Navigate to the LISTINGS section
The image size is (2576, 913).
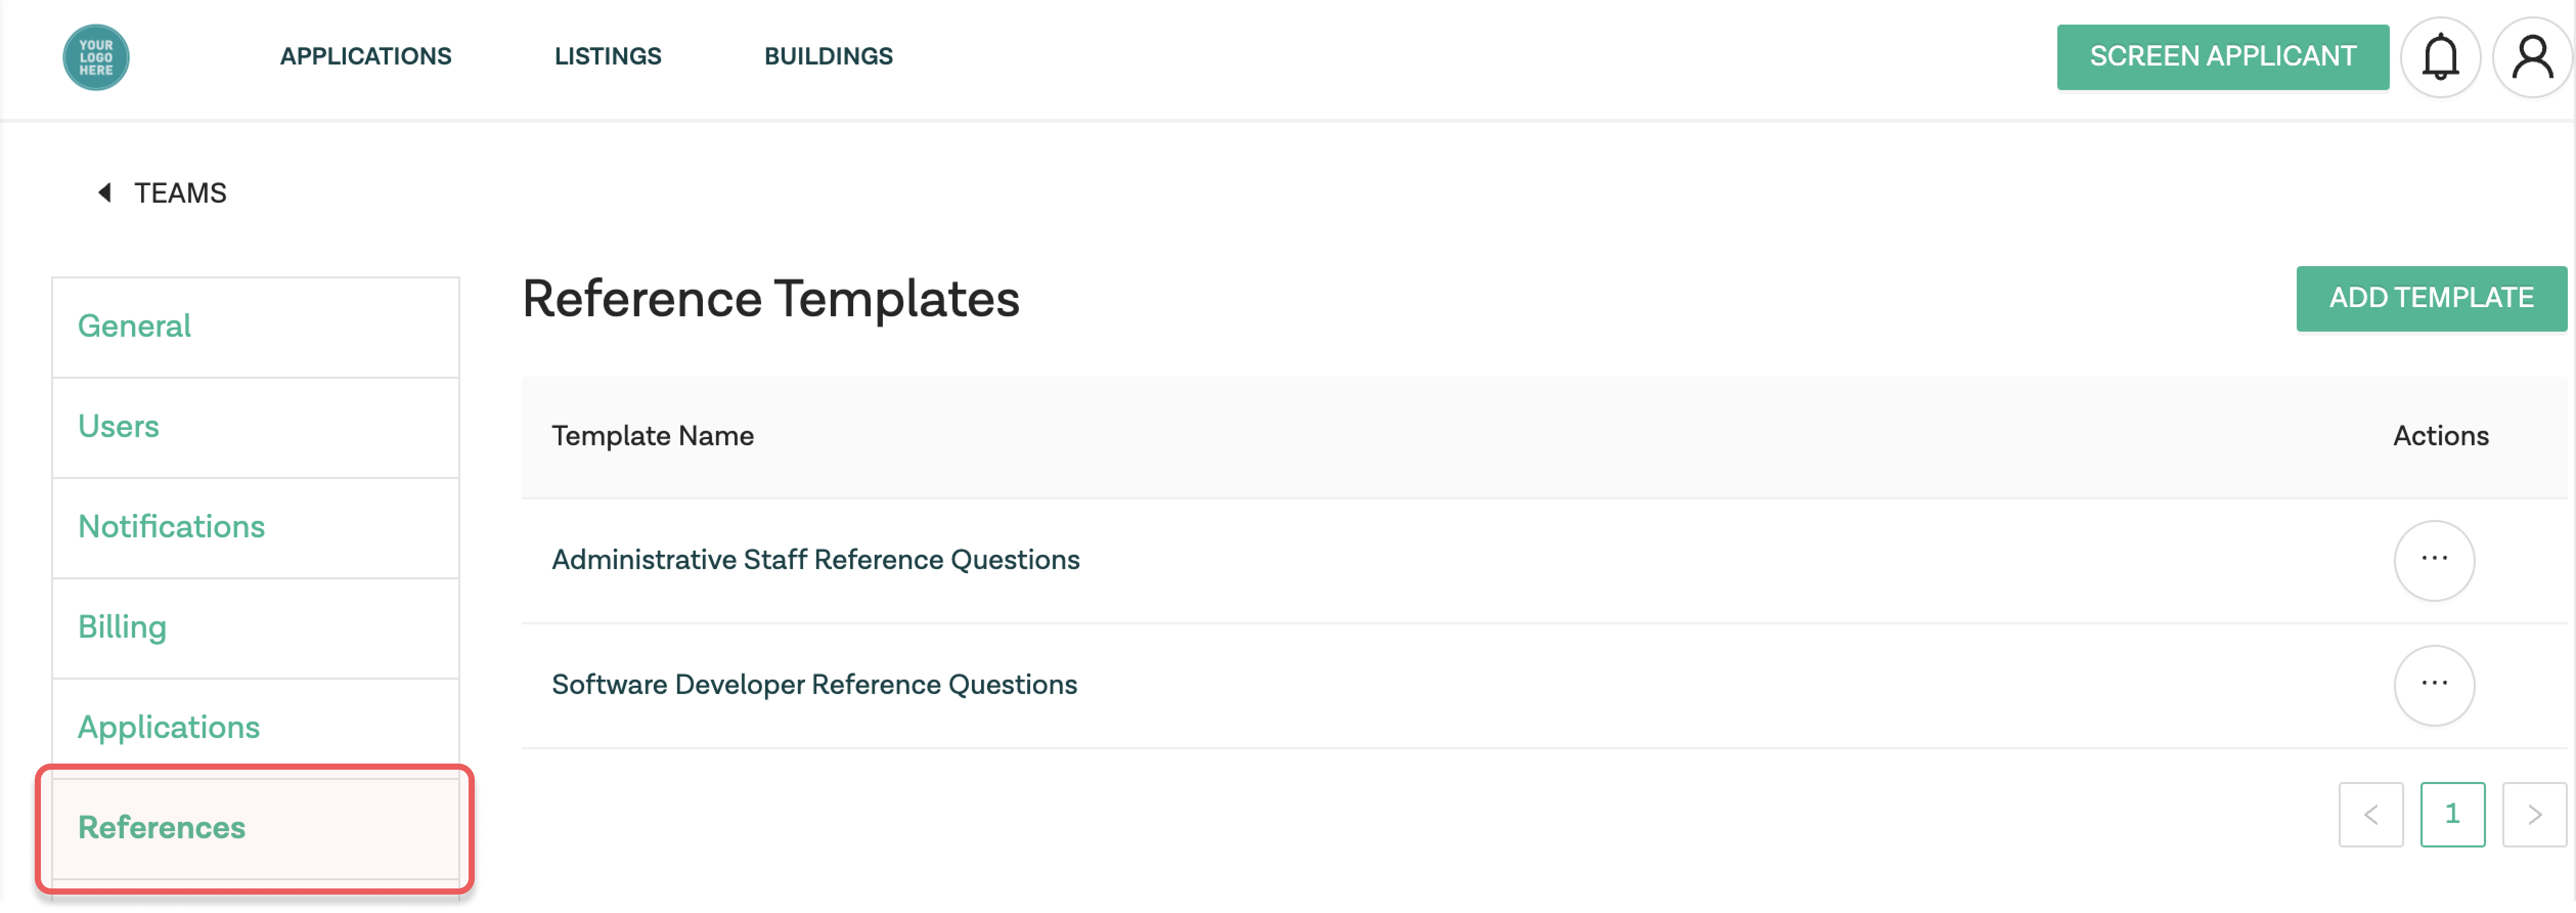click(x=608, y=56)
